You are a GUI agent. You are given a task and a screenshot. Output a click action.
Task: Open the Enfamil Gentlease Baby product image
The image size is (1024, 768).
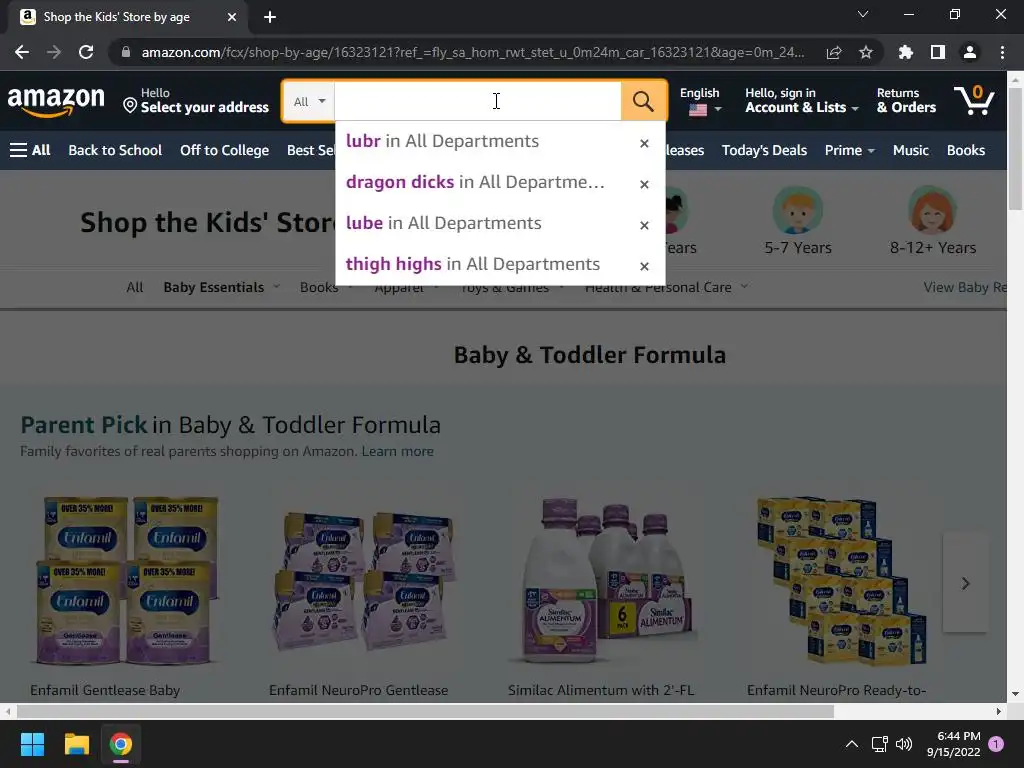[127, 580]
